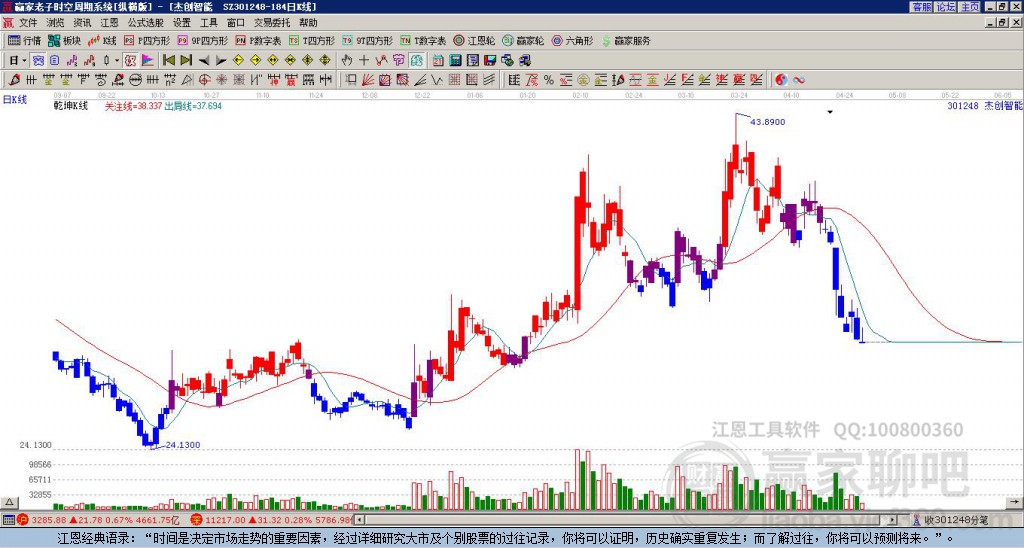
Task: Click 收301248分笔 in status bar
Action: pos(956,520)
